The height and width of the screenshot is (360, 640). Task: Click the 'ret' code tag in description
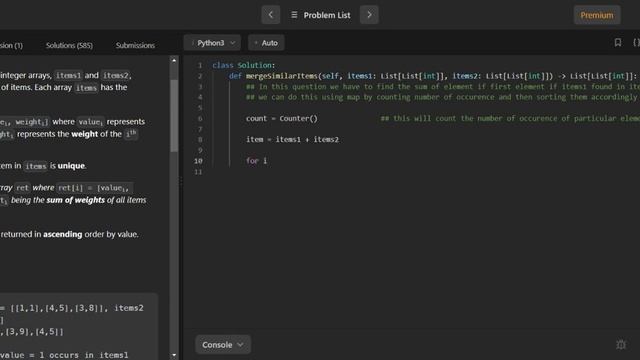[22, 188]
